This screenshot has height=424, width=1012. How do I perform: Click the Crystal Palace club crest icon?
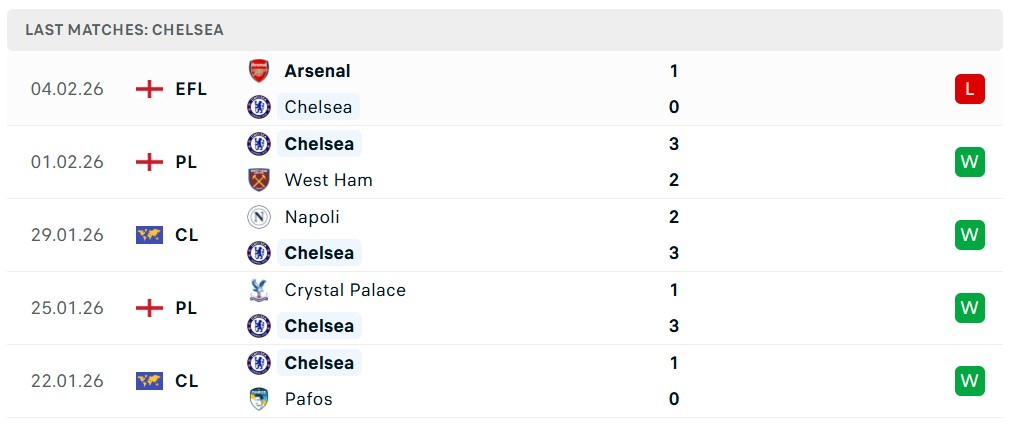[x=259, y=290]
